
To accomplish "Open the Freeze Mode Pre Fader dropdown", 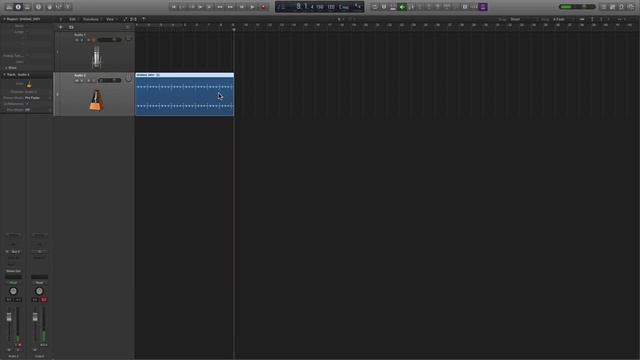I will (38, 98).
